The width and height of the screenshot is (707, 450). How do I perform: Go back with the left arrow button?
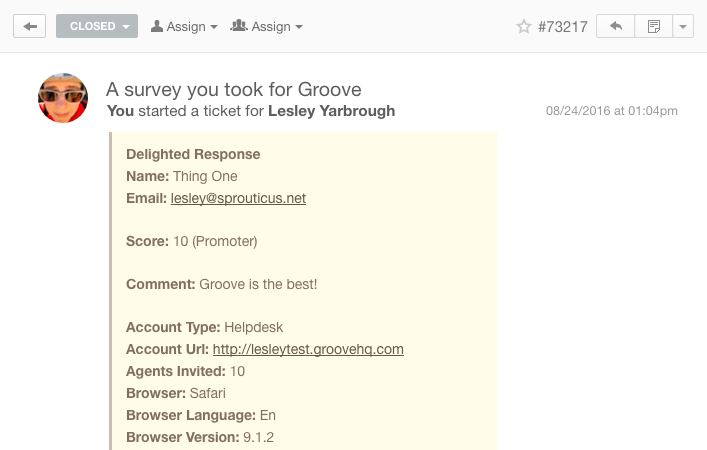[29, 26]
